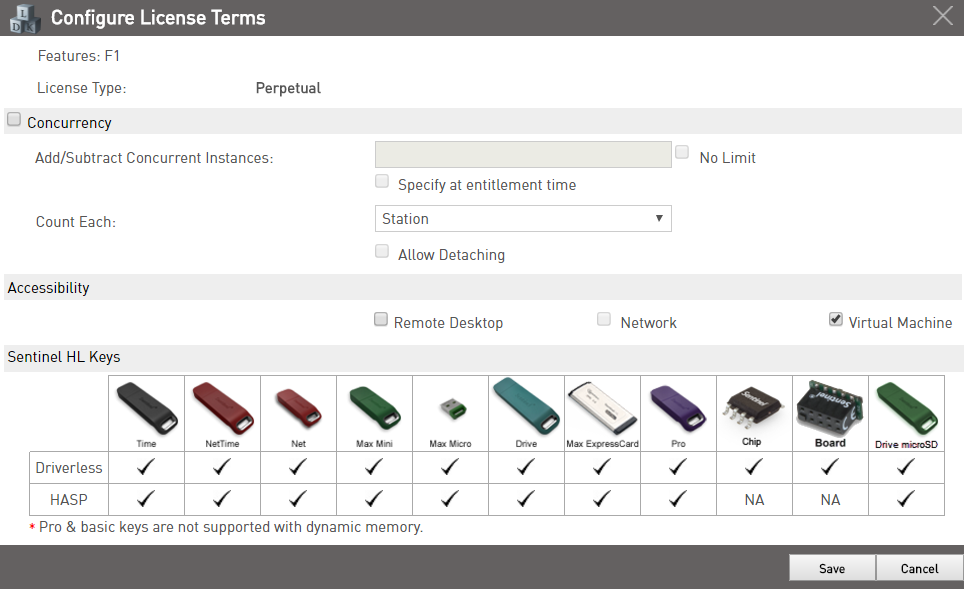Screen dimensions: 964x589
Task: Select the Sentinel Board icon
Action: coord(830,405)
